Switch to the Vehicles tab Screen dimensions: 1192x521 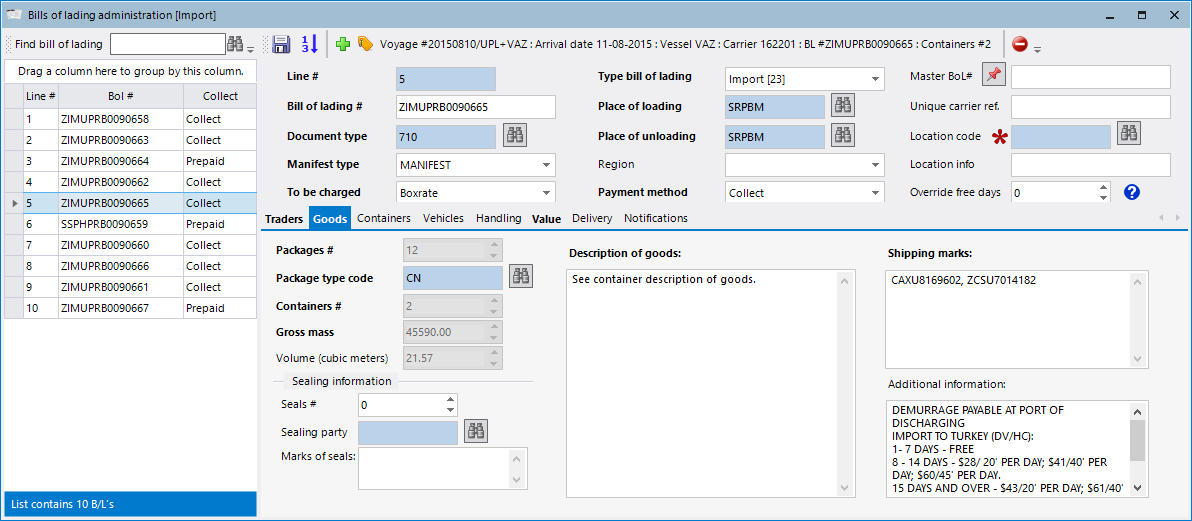[x=443, y=218]
